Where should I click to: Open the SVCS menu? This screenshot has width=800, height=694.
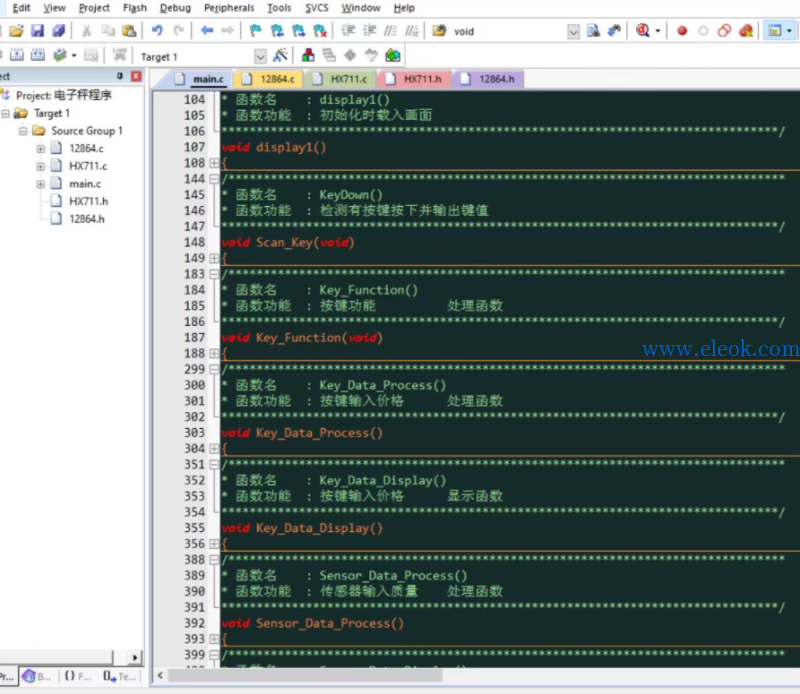click(317, 8)
